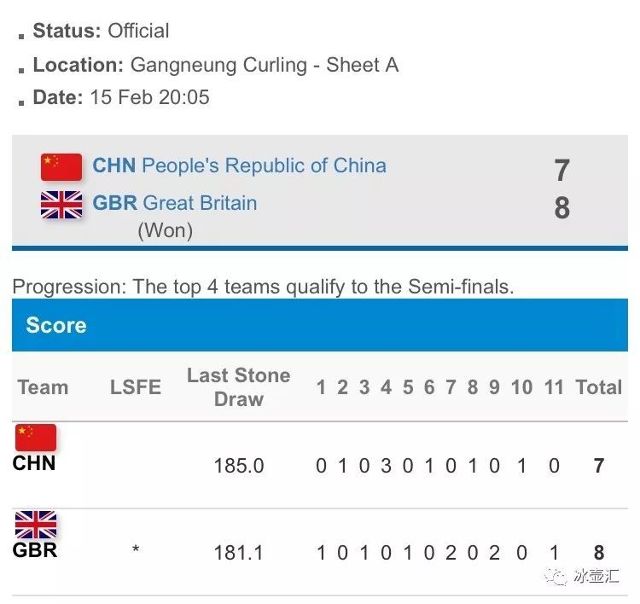Click the British flag in score table row
The height and width of the screenshot is (604, 640).
[36, 524]
